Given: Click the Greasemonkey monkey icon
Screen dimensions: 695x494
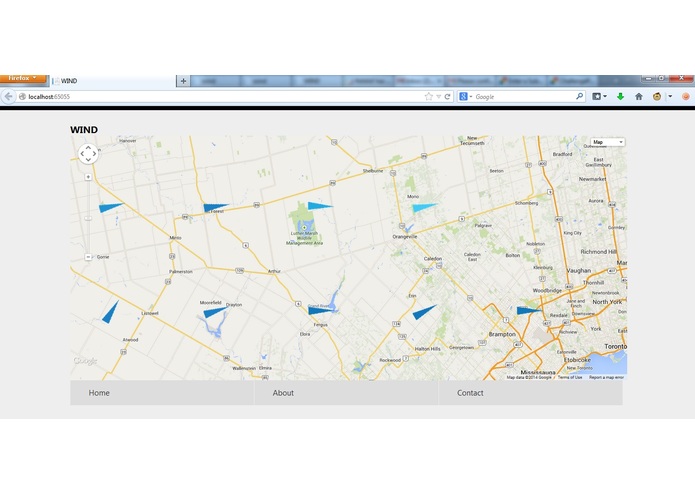Looking at the screenshot, I should [657, 97].
